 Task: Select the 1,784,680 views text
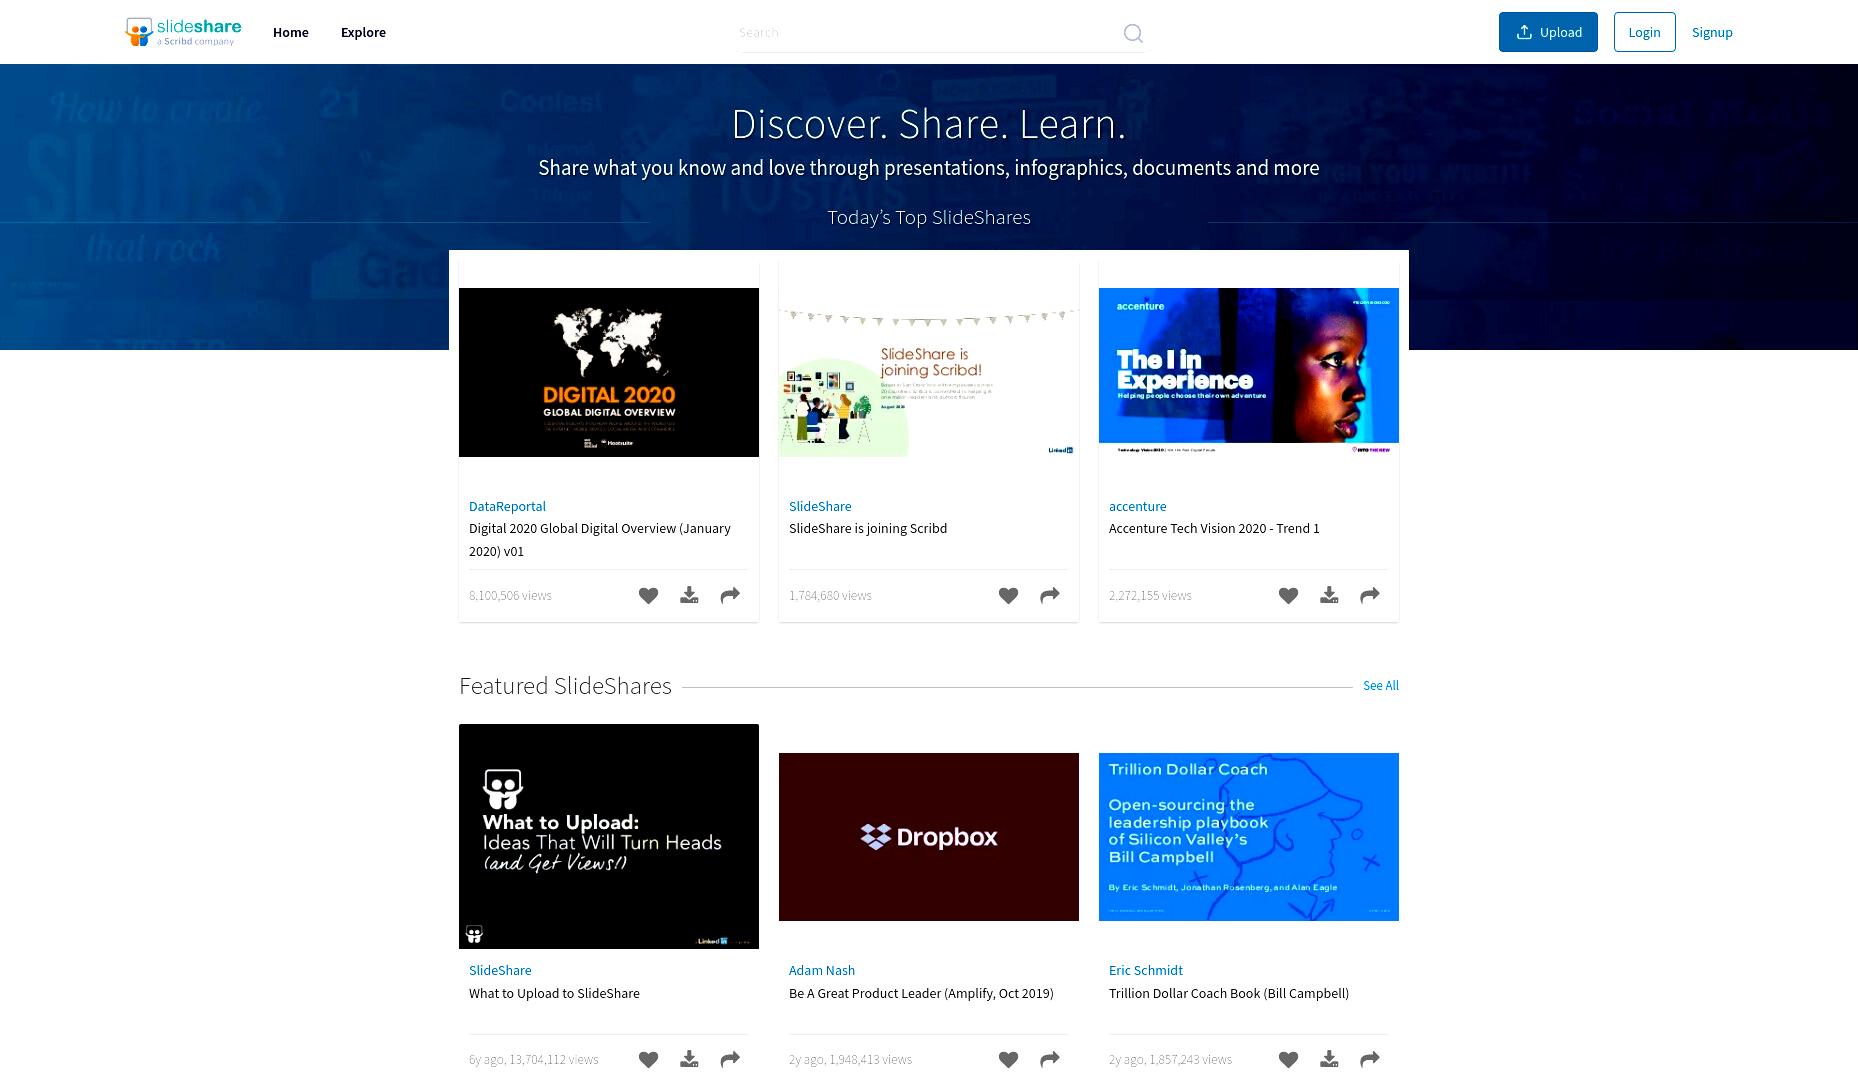(x=830, y=596)
